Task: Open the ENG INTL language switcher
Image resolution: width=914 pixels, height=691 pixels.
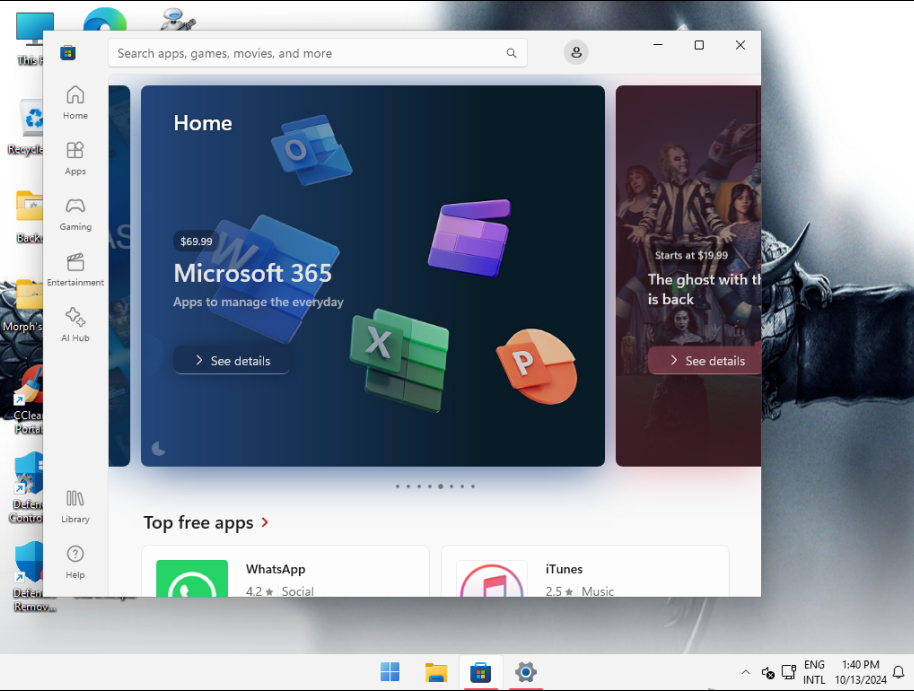Action: point(814,672)
